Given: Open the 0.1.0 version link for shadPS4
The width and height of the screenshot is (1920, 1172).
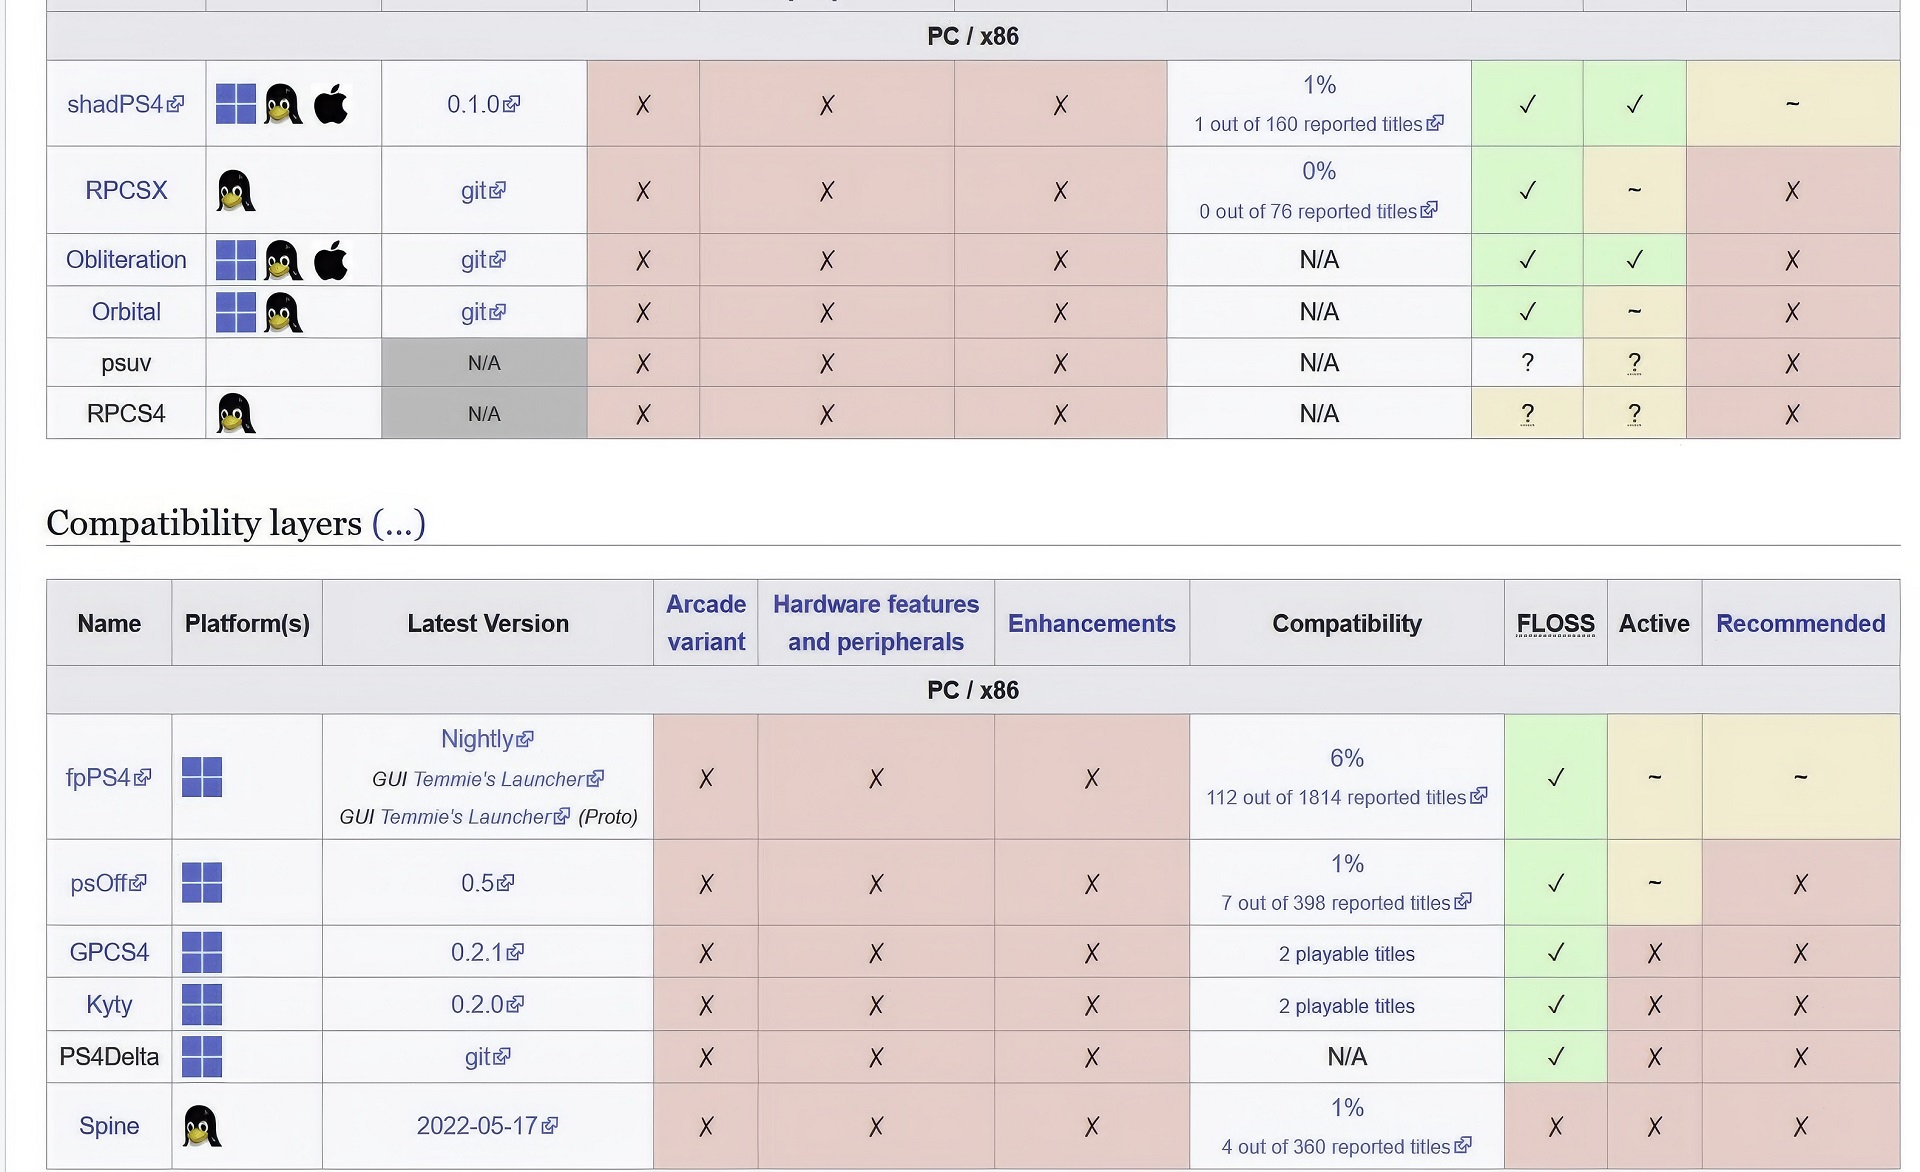Looking at the screenshot, I should pyautogui.click(x=473, y=104).
